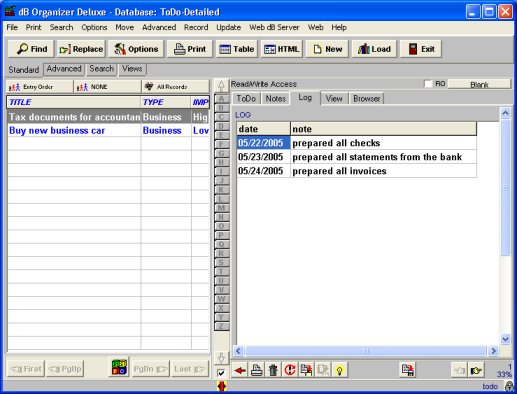The image size is (517, 394).
Task: Click the printer icon in record toolbar
Action: click(256, 370)
